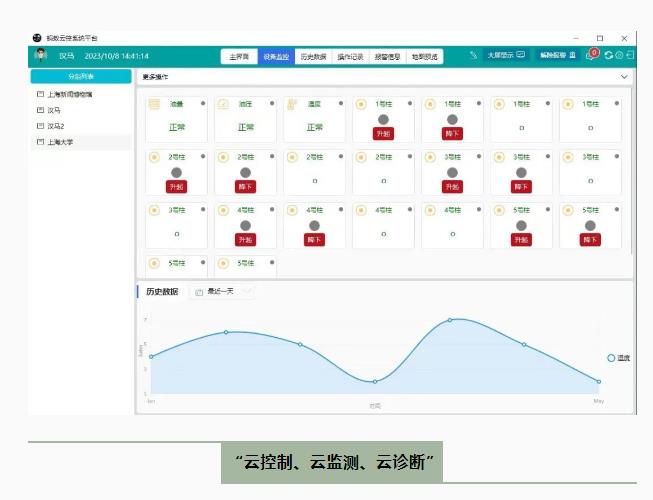Click the notification bell with red badge
This screenshot has width=653, height=500.
592,56
